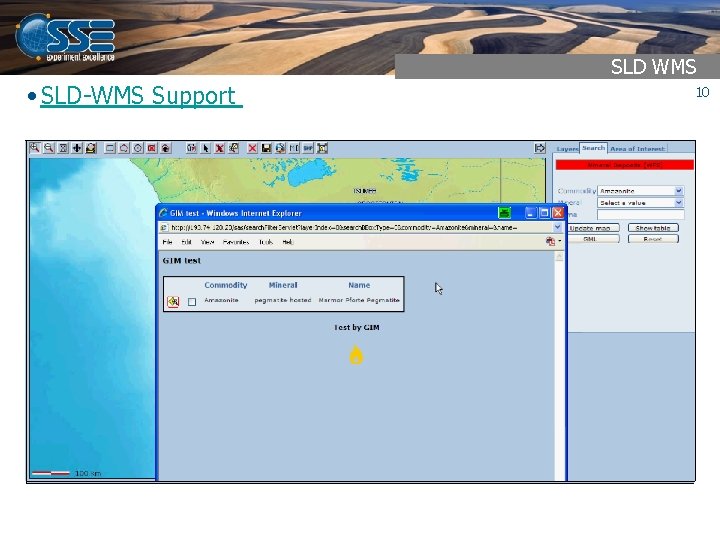This screenshot has height=540, width=720.
Task: Click the red square toolbar icon
Action: point(152,148)
